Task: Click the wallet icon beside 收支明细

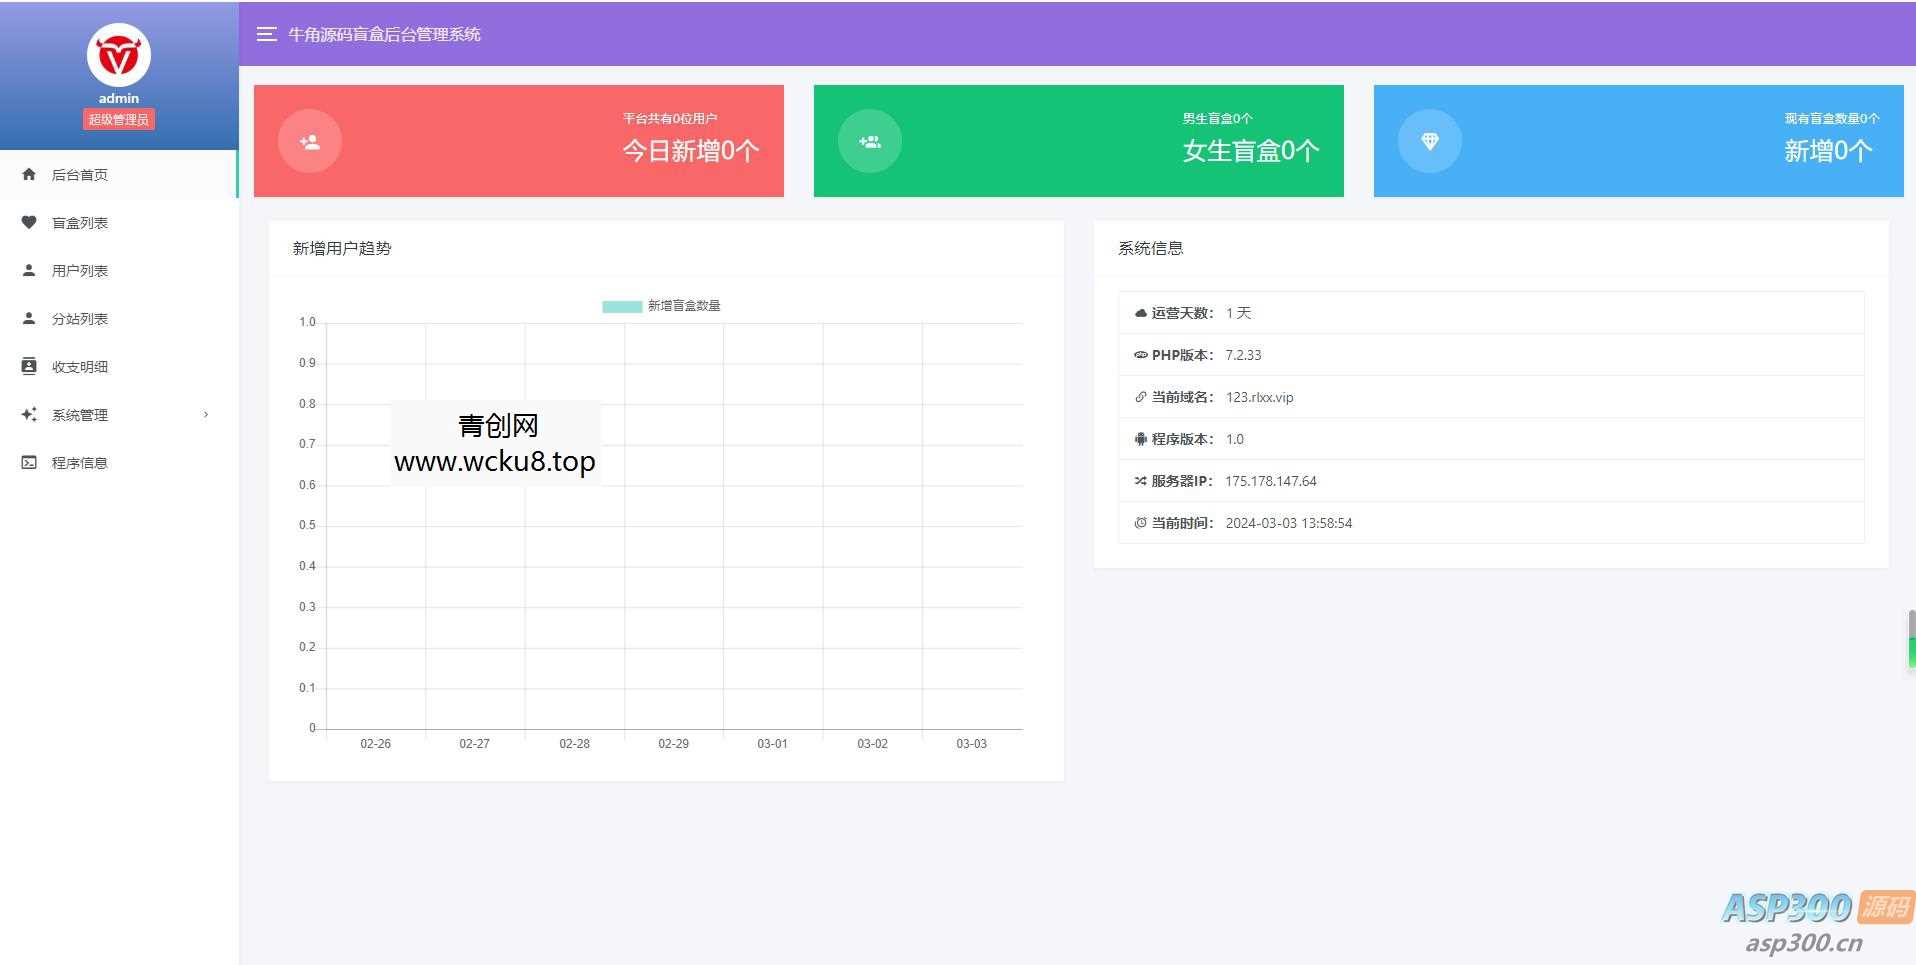Action: [29, 366]
